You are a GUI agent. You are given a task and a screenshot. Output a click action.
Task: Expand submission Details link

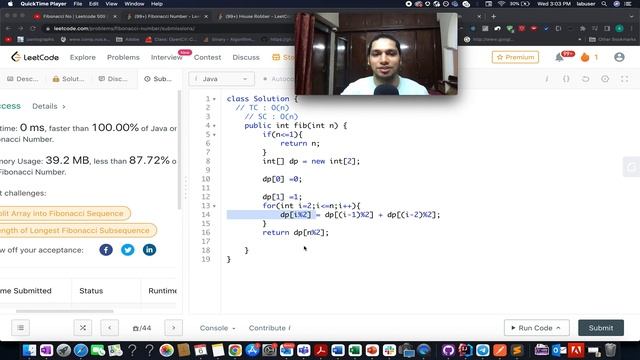pyautogui.click(x=49, y=106)
